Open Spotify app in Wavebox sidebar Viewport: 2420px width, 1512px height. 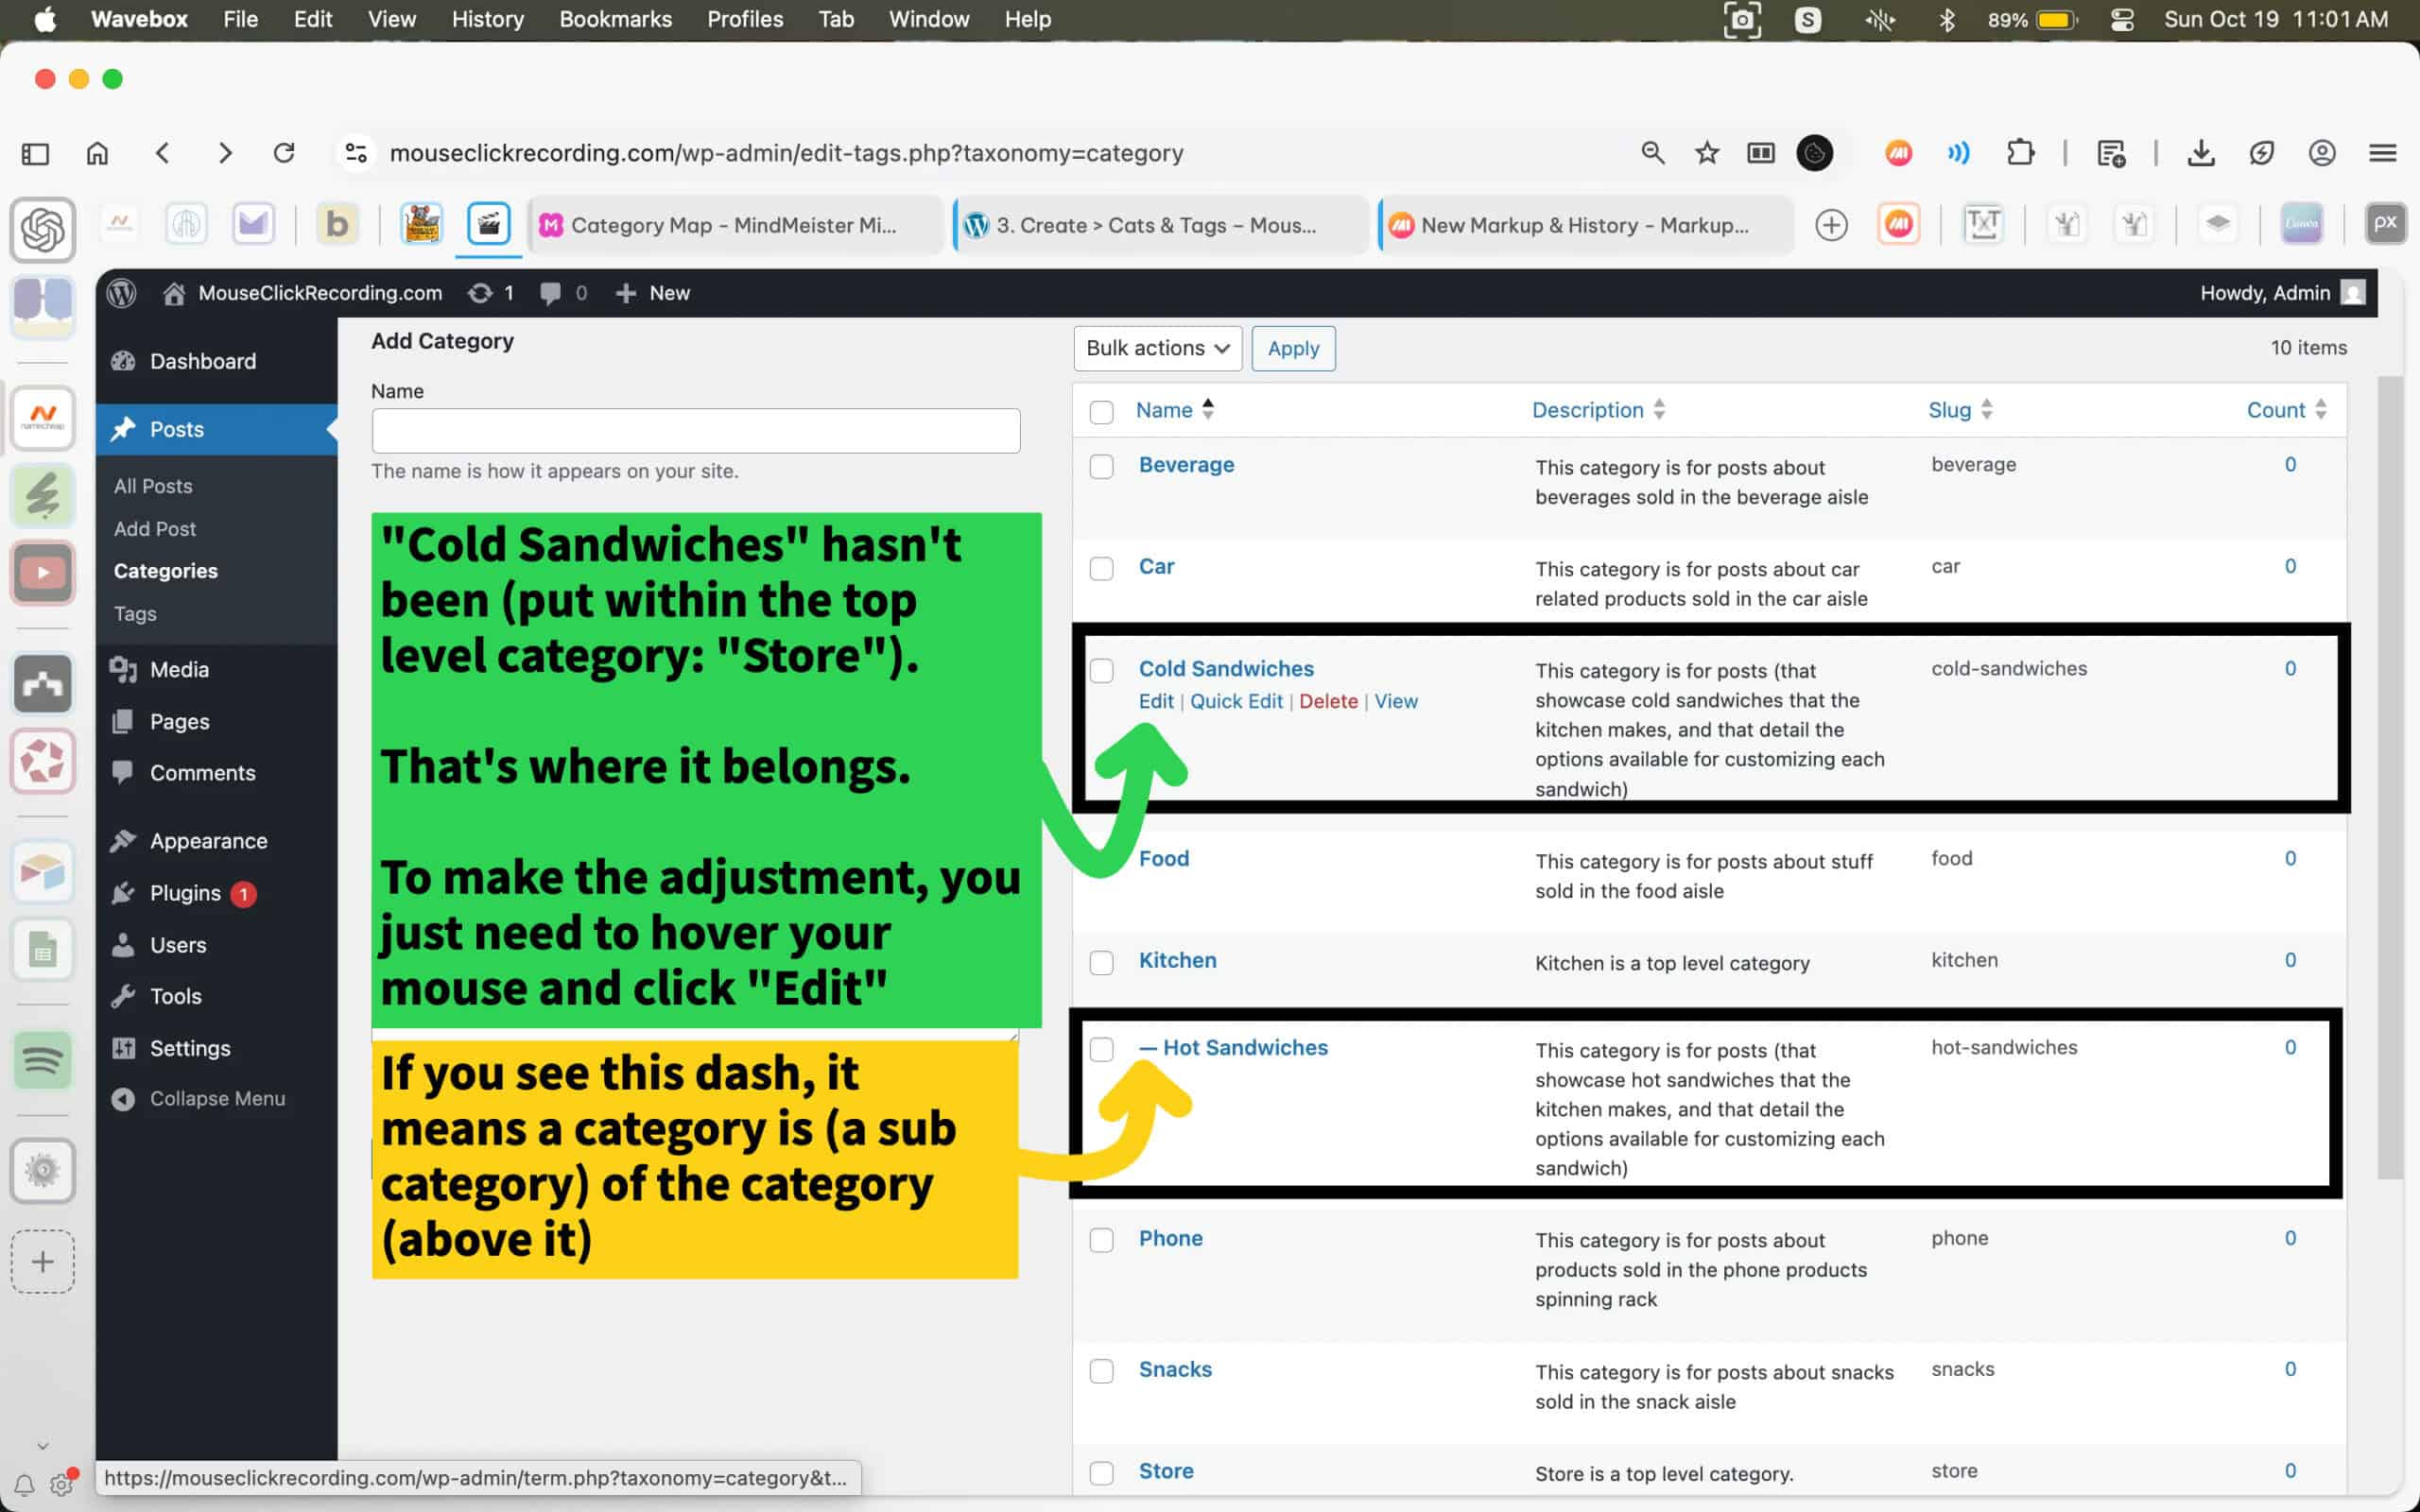click(x=42, y=1059)
